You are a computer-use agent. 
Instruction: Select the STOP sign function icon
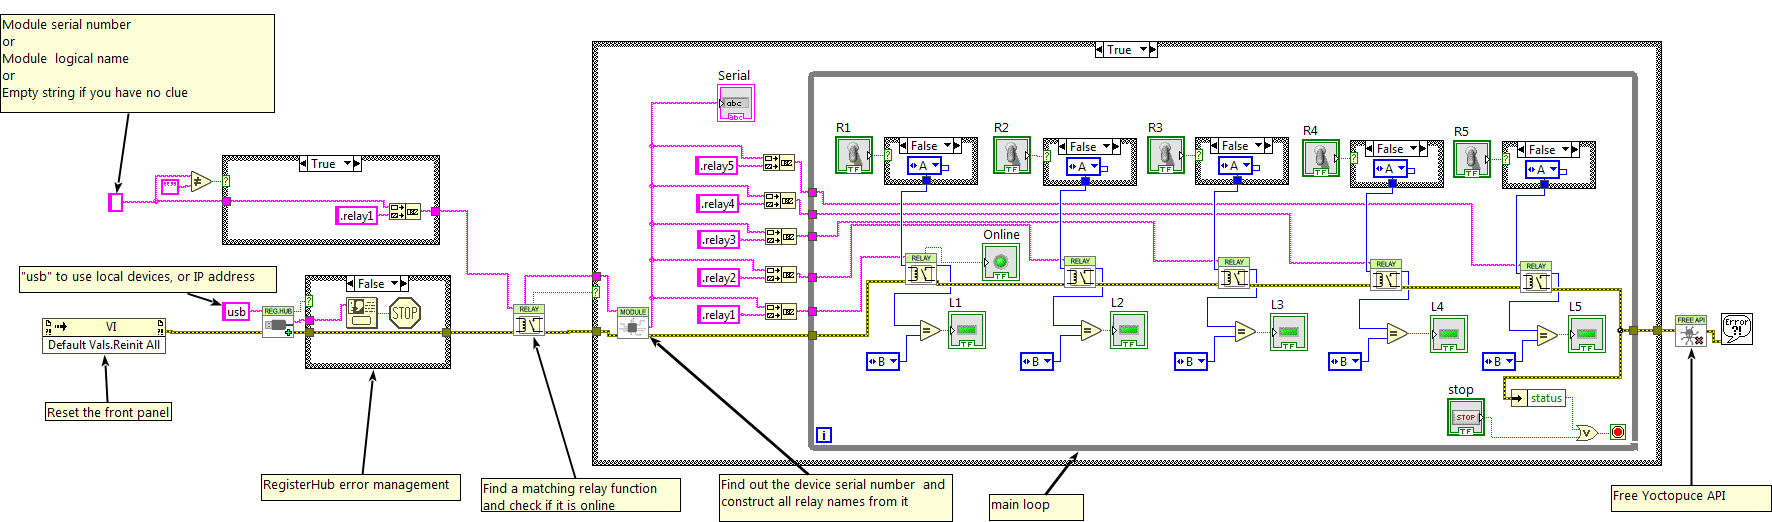pyautogui.click(x=405, y=313)
